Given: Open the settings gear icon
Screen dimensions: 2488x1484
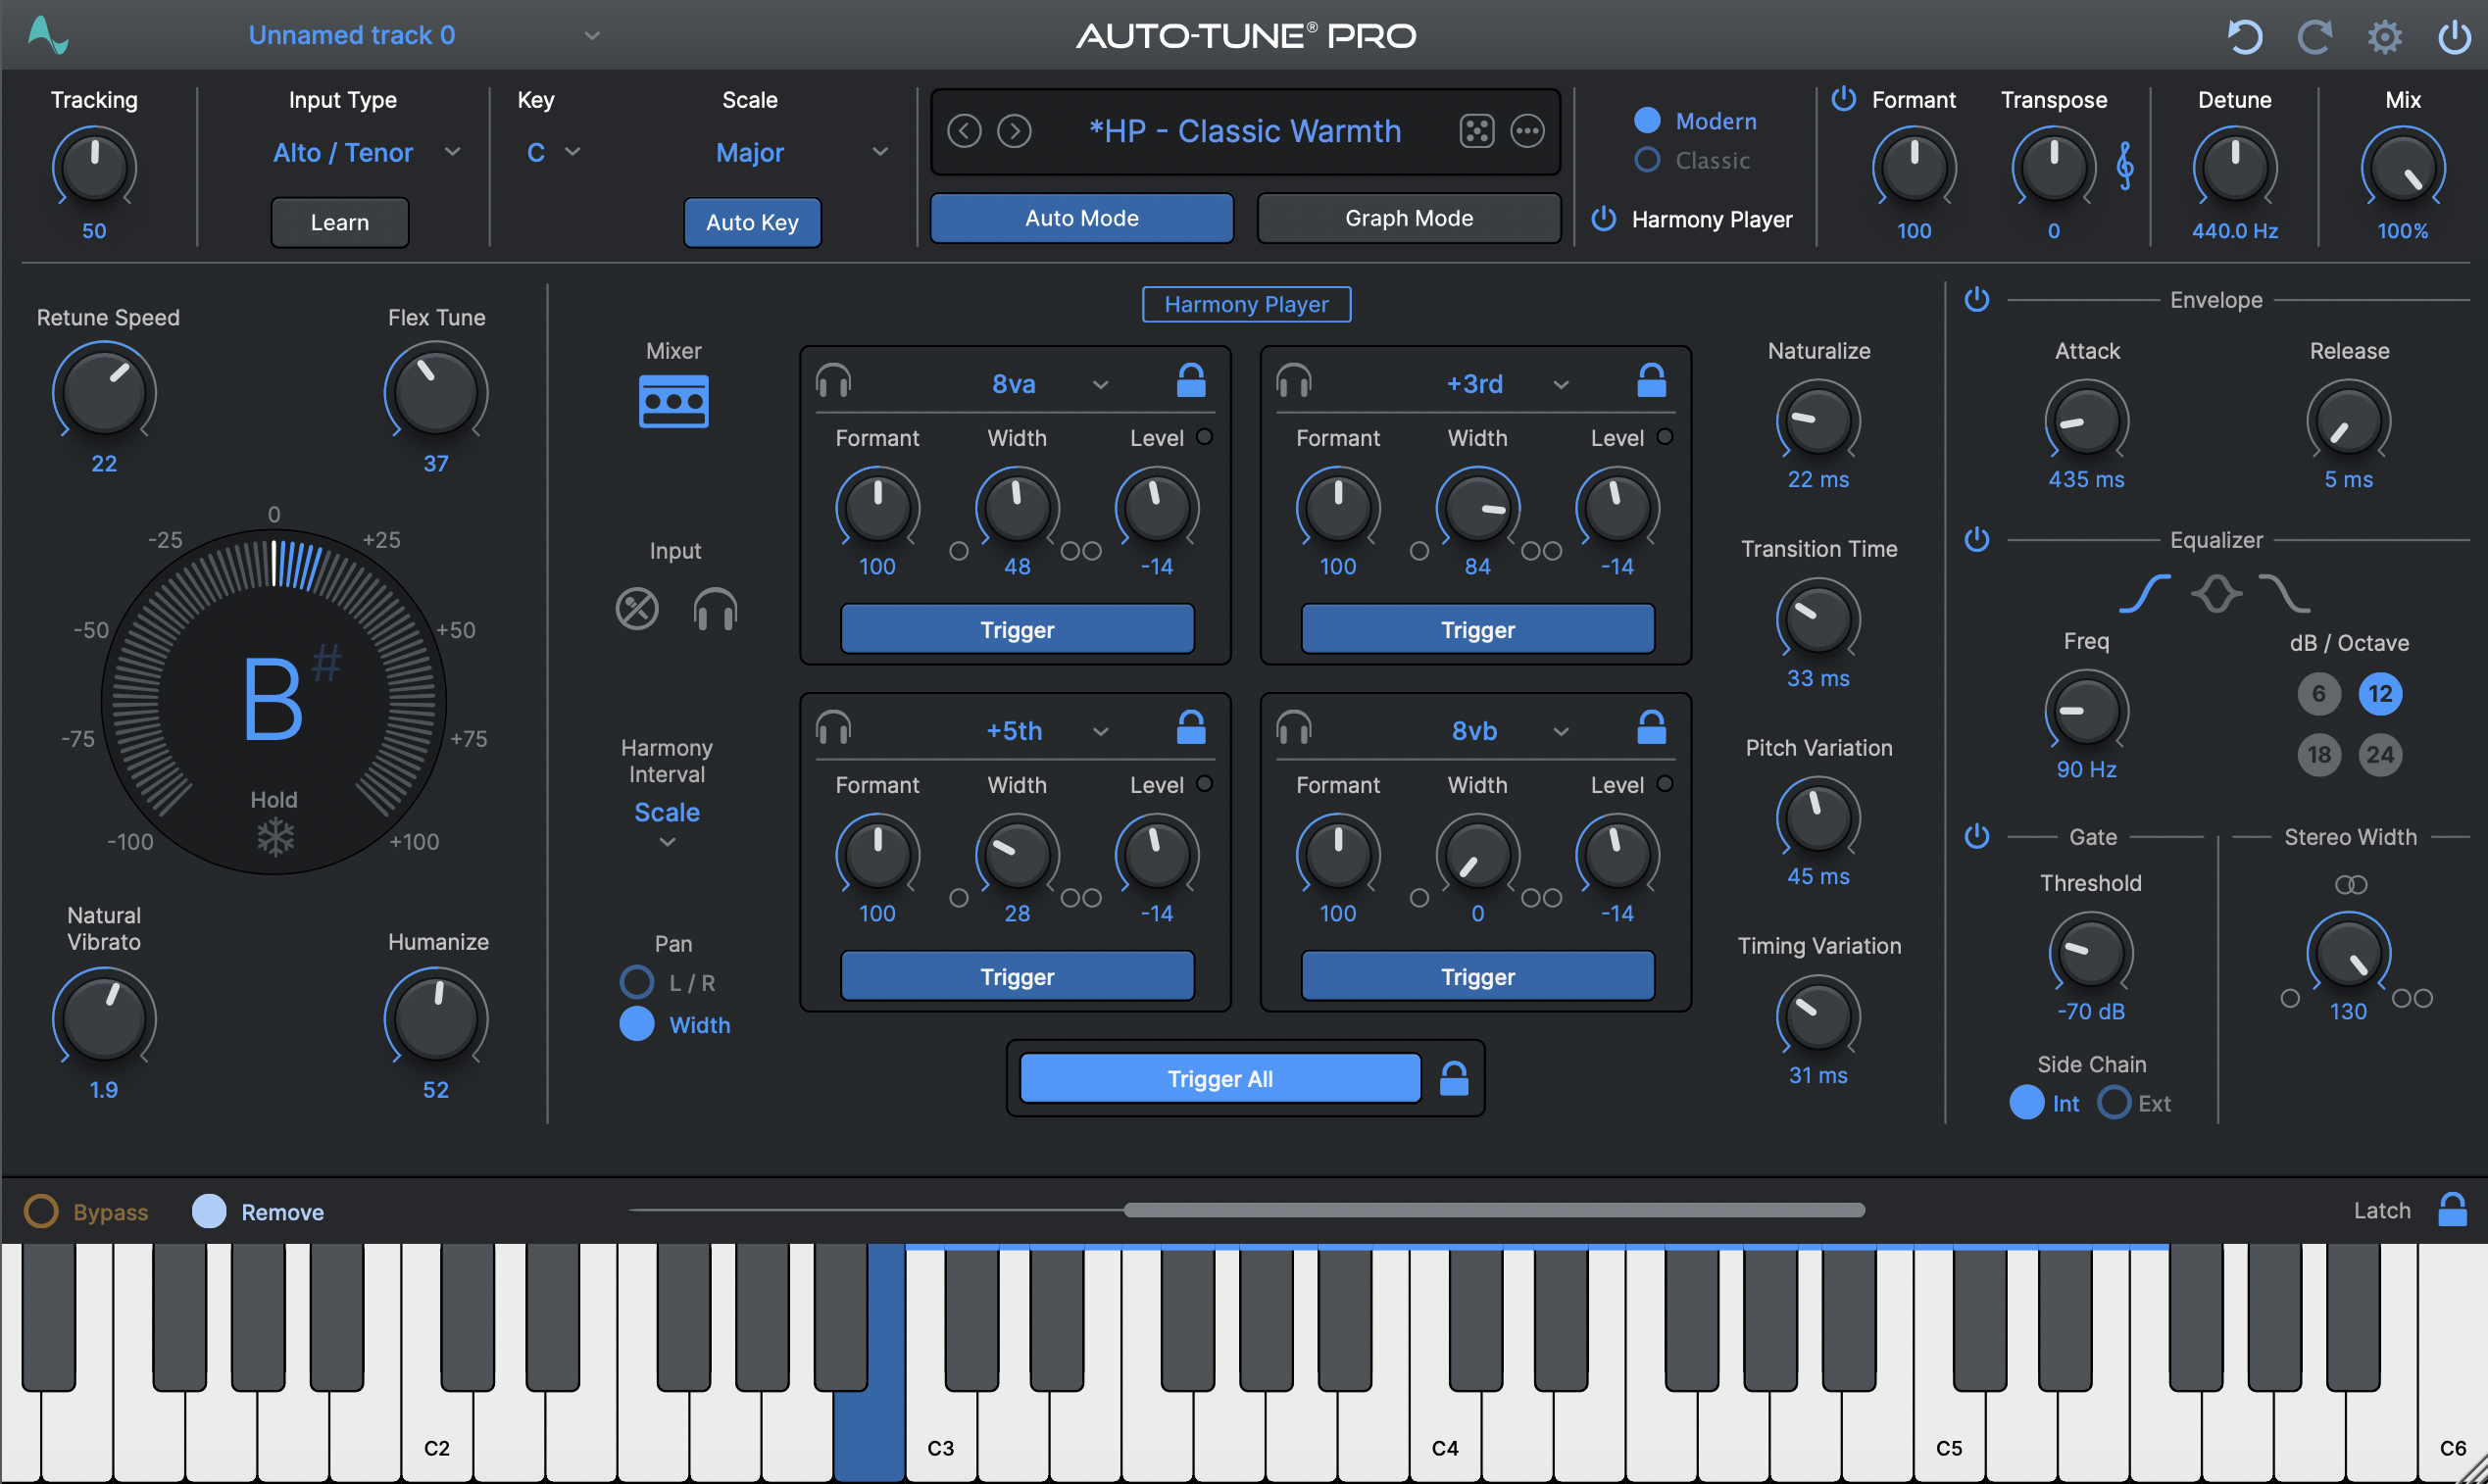Looking at the screenshot, I should (x=2384, y=37).
